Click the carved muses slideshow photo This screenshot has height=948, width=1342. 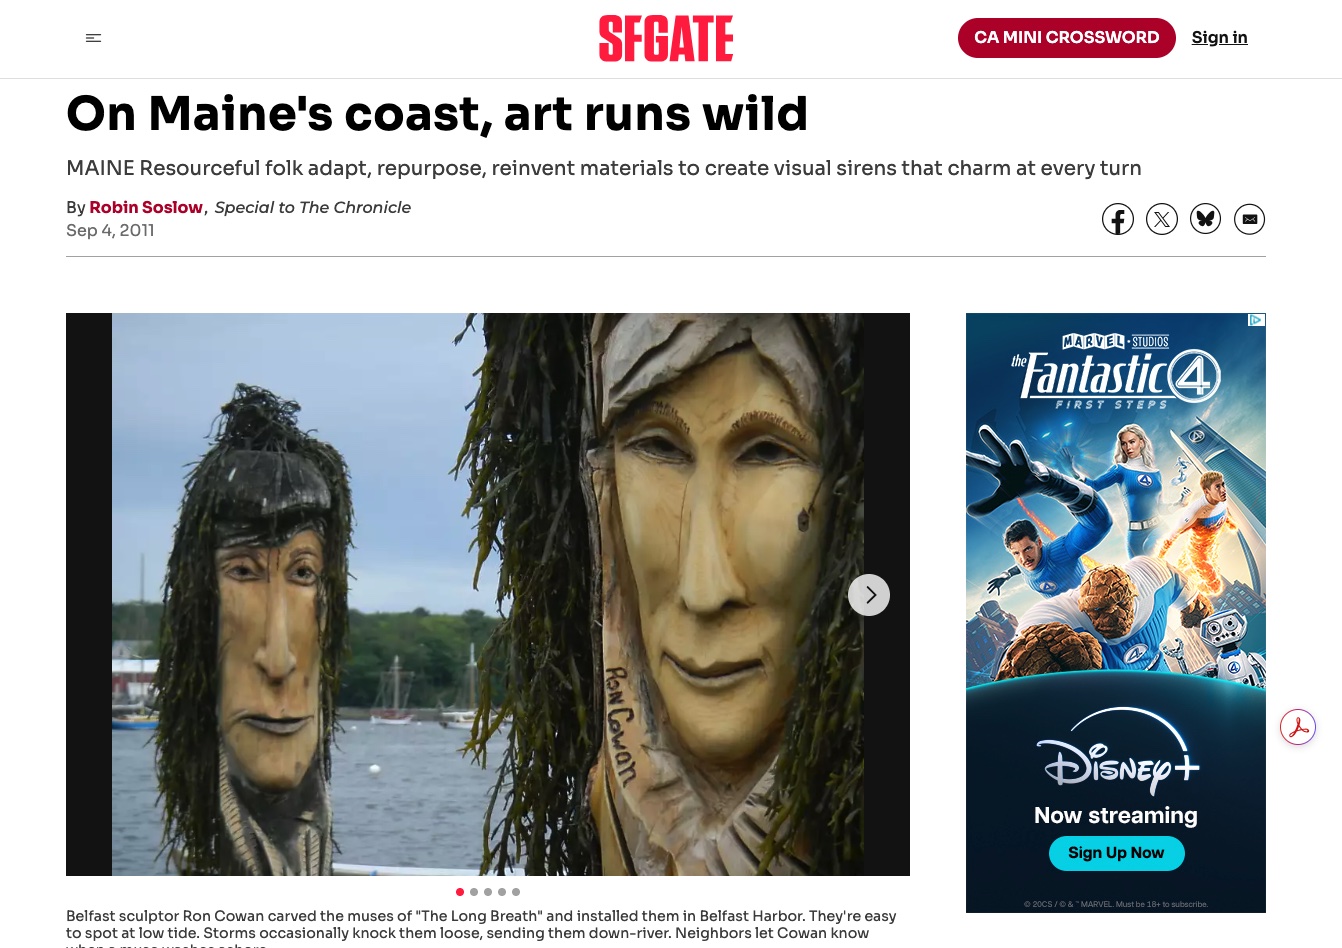click(488, 594)
